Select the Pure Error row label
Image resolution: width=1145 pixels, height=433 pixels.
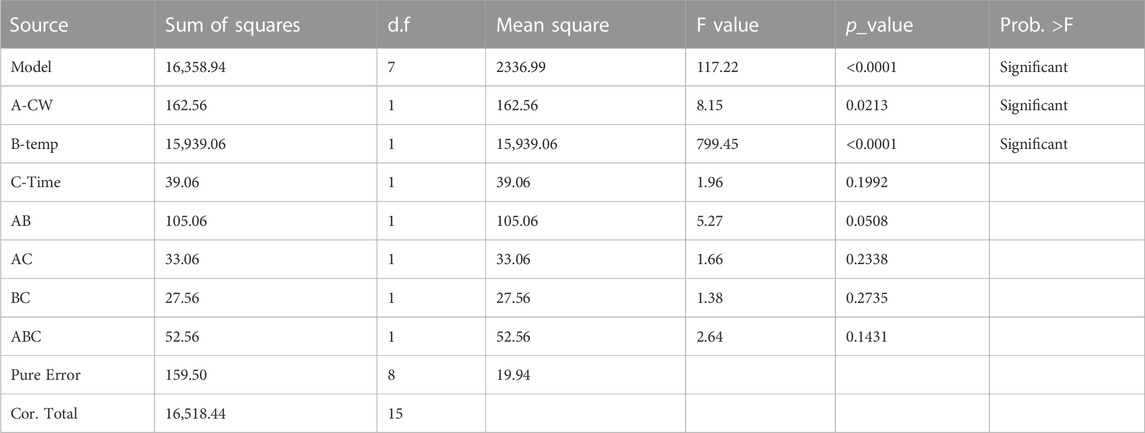45,375
